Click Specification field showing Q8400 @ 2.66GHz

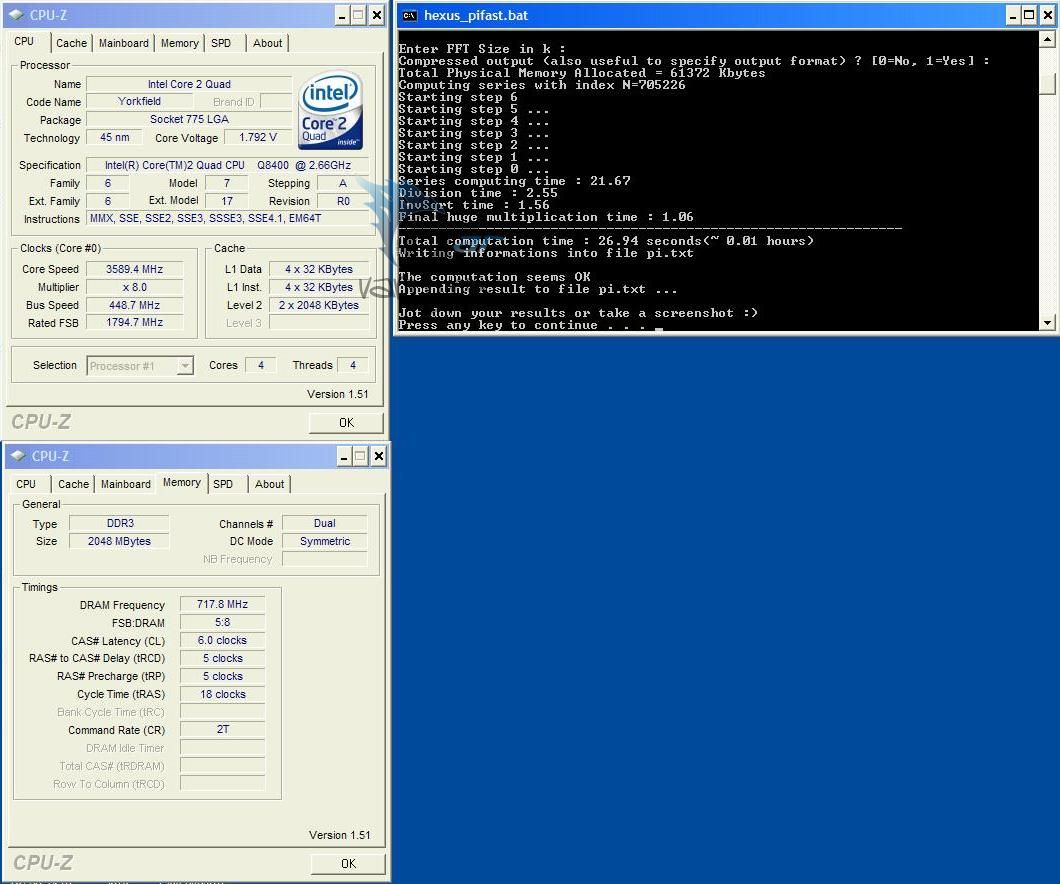point(228,165)
